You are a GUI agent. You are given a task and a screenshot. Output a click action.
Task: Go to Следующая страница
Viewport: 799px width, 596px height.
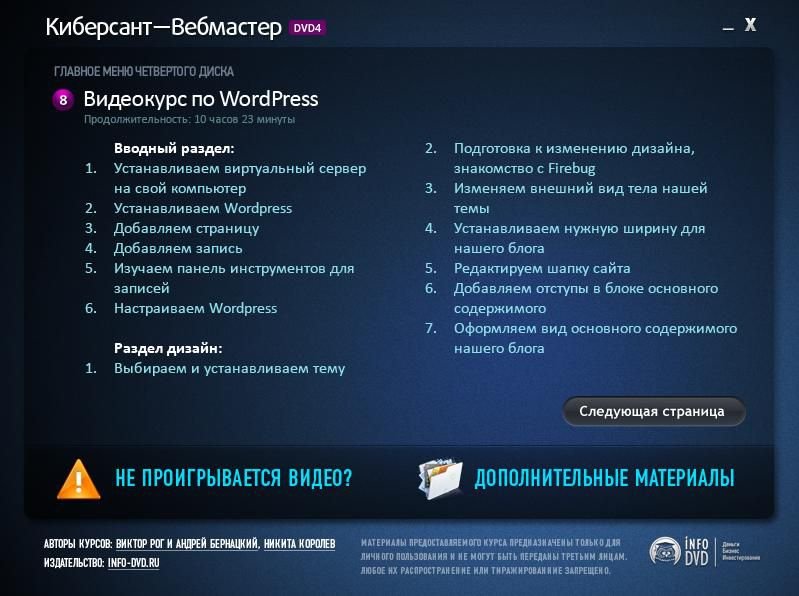(x=654, y=412)
